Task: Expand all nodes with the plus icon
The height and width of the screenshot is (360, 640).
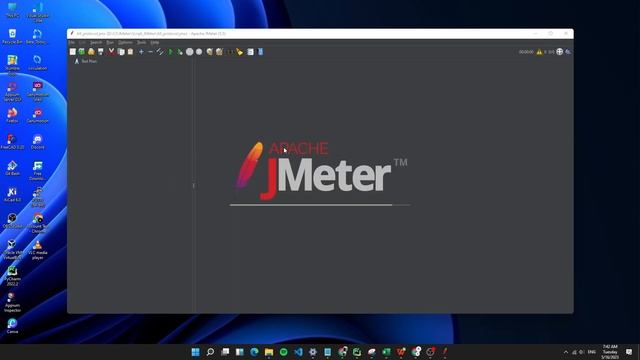Action: 141,52
